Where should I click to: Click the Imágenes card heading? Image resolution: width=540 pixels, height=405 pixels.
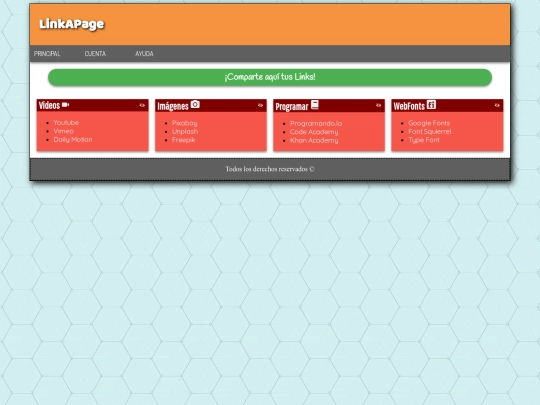pyautogui.click(x=173, y=106)
